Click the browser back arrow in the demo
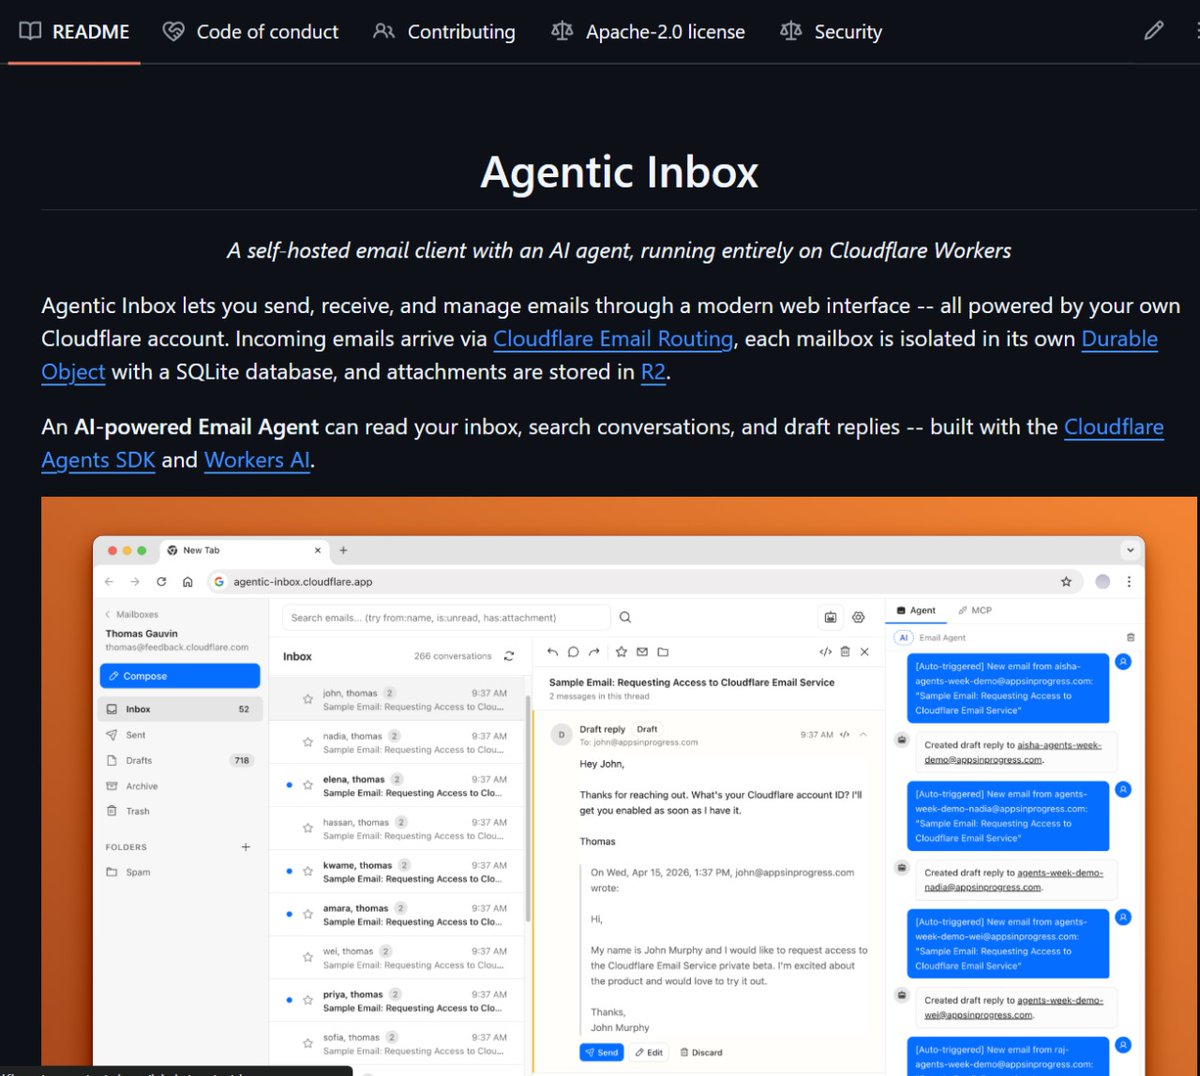This screenshot has height=1076, width=1200. point(109,581)
